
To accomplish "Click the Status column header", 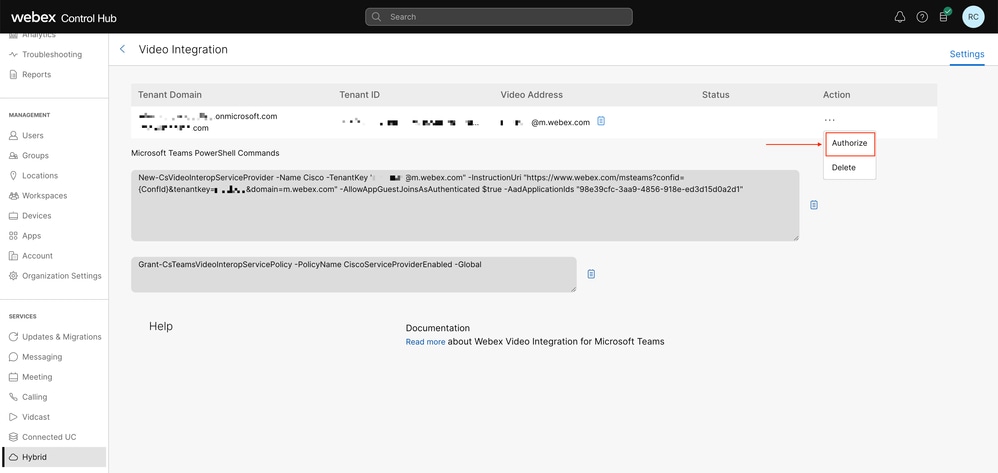I will pos(715,95).
